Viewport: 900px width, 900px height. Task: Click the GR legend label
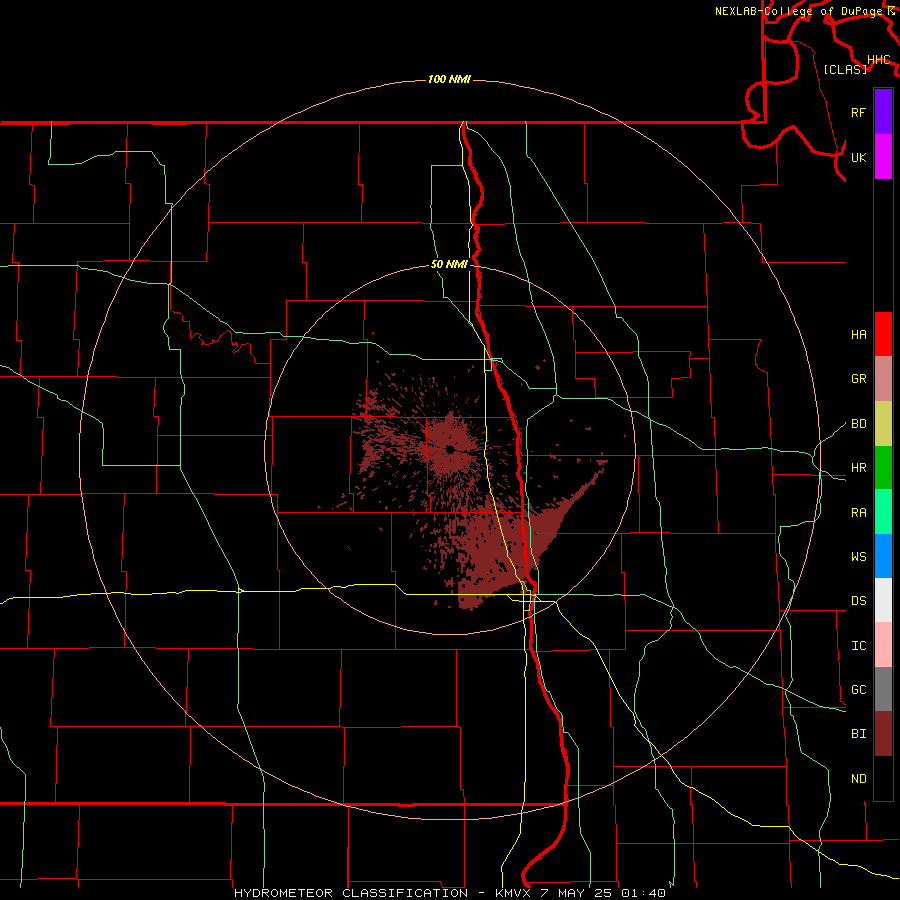[x=859, y=379]
